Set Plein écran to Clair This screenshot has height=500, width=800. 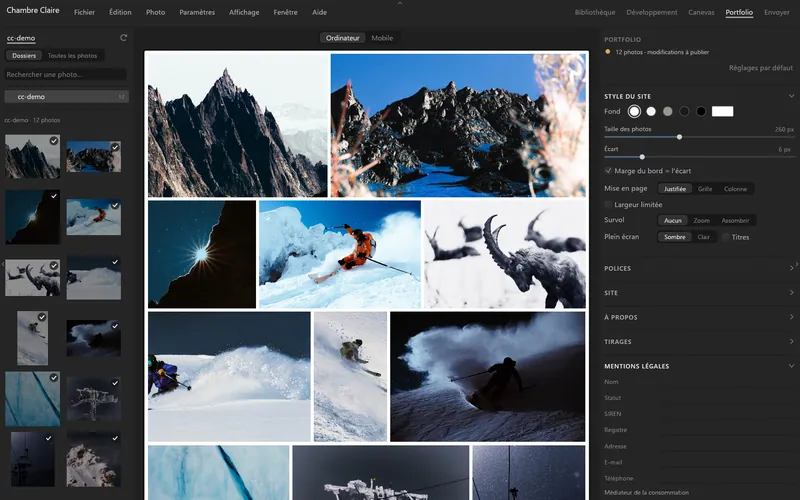point(704,237)
